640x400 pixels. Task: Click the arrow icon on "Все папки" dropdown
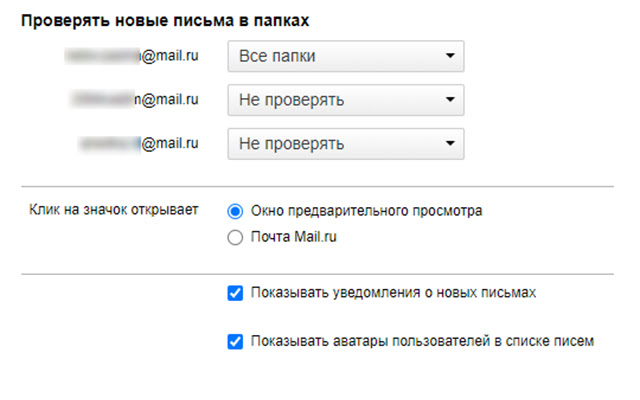tap(450, 56)
